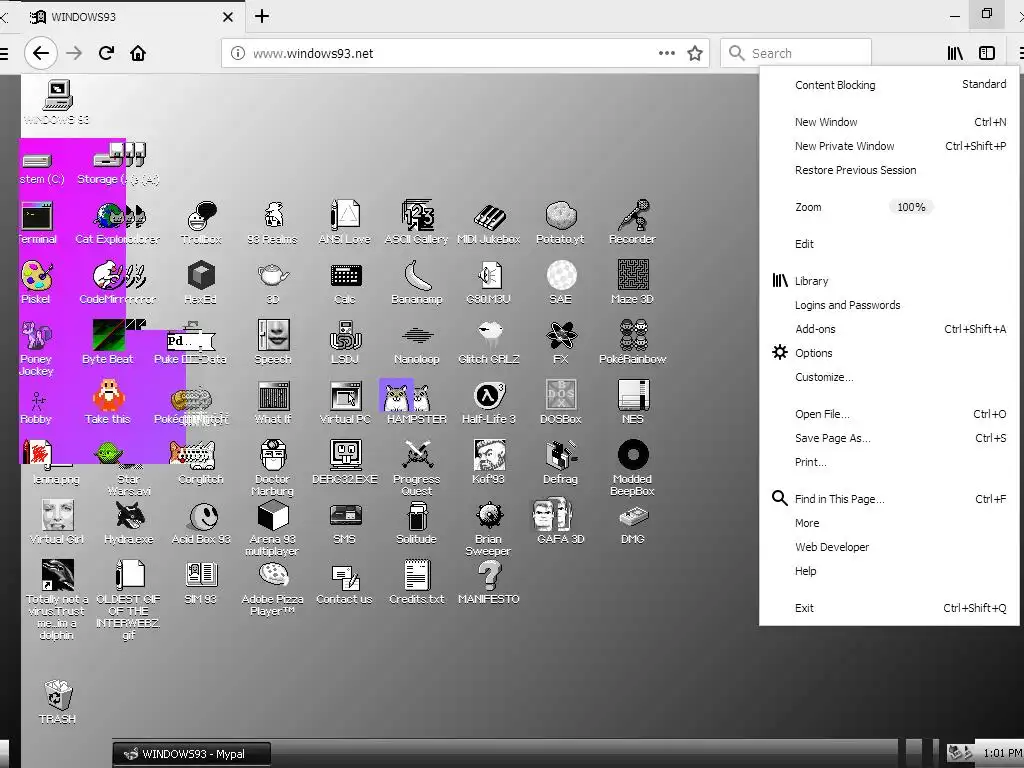This screenshot has height=768, width=1024.
Task: Open page actions three-dot menu
Action: coord(666,53)
